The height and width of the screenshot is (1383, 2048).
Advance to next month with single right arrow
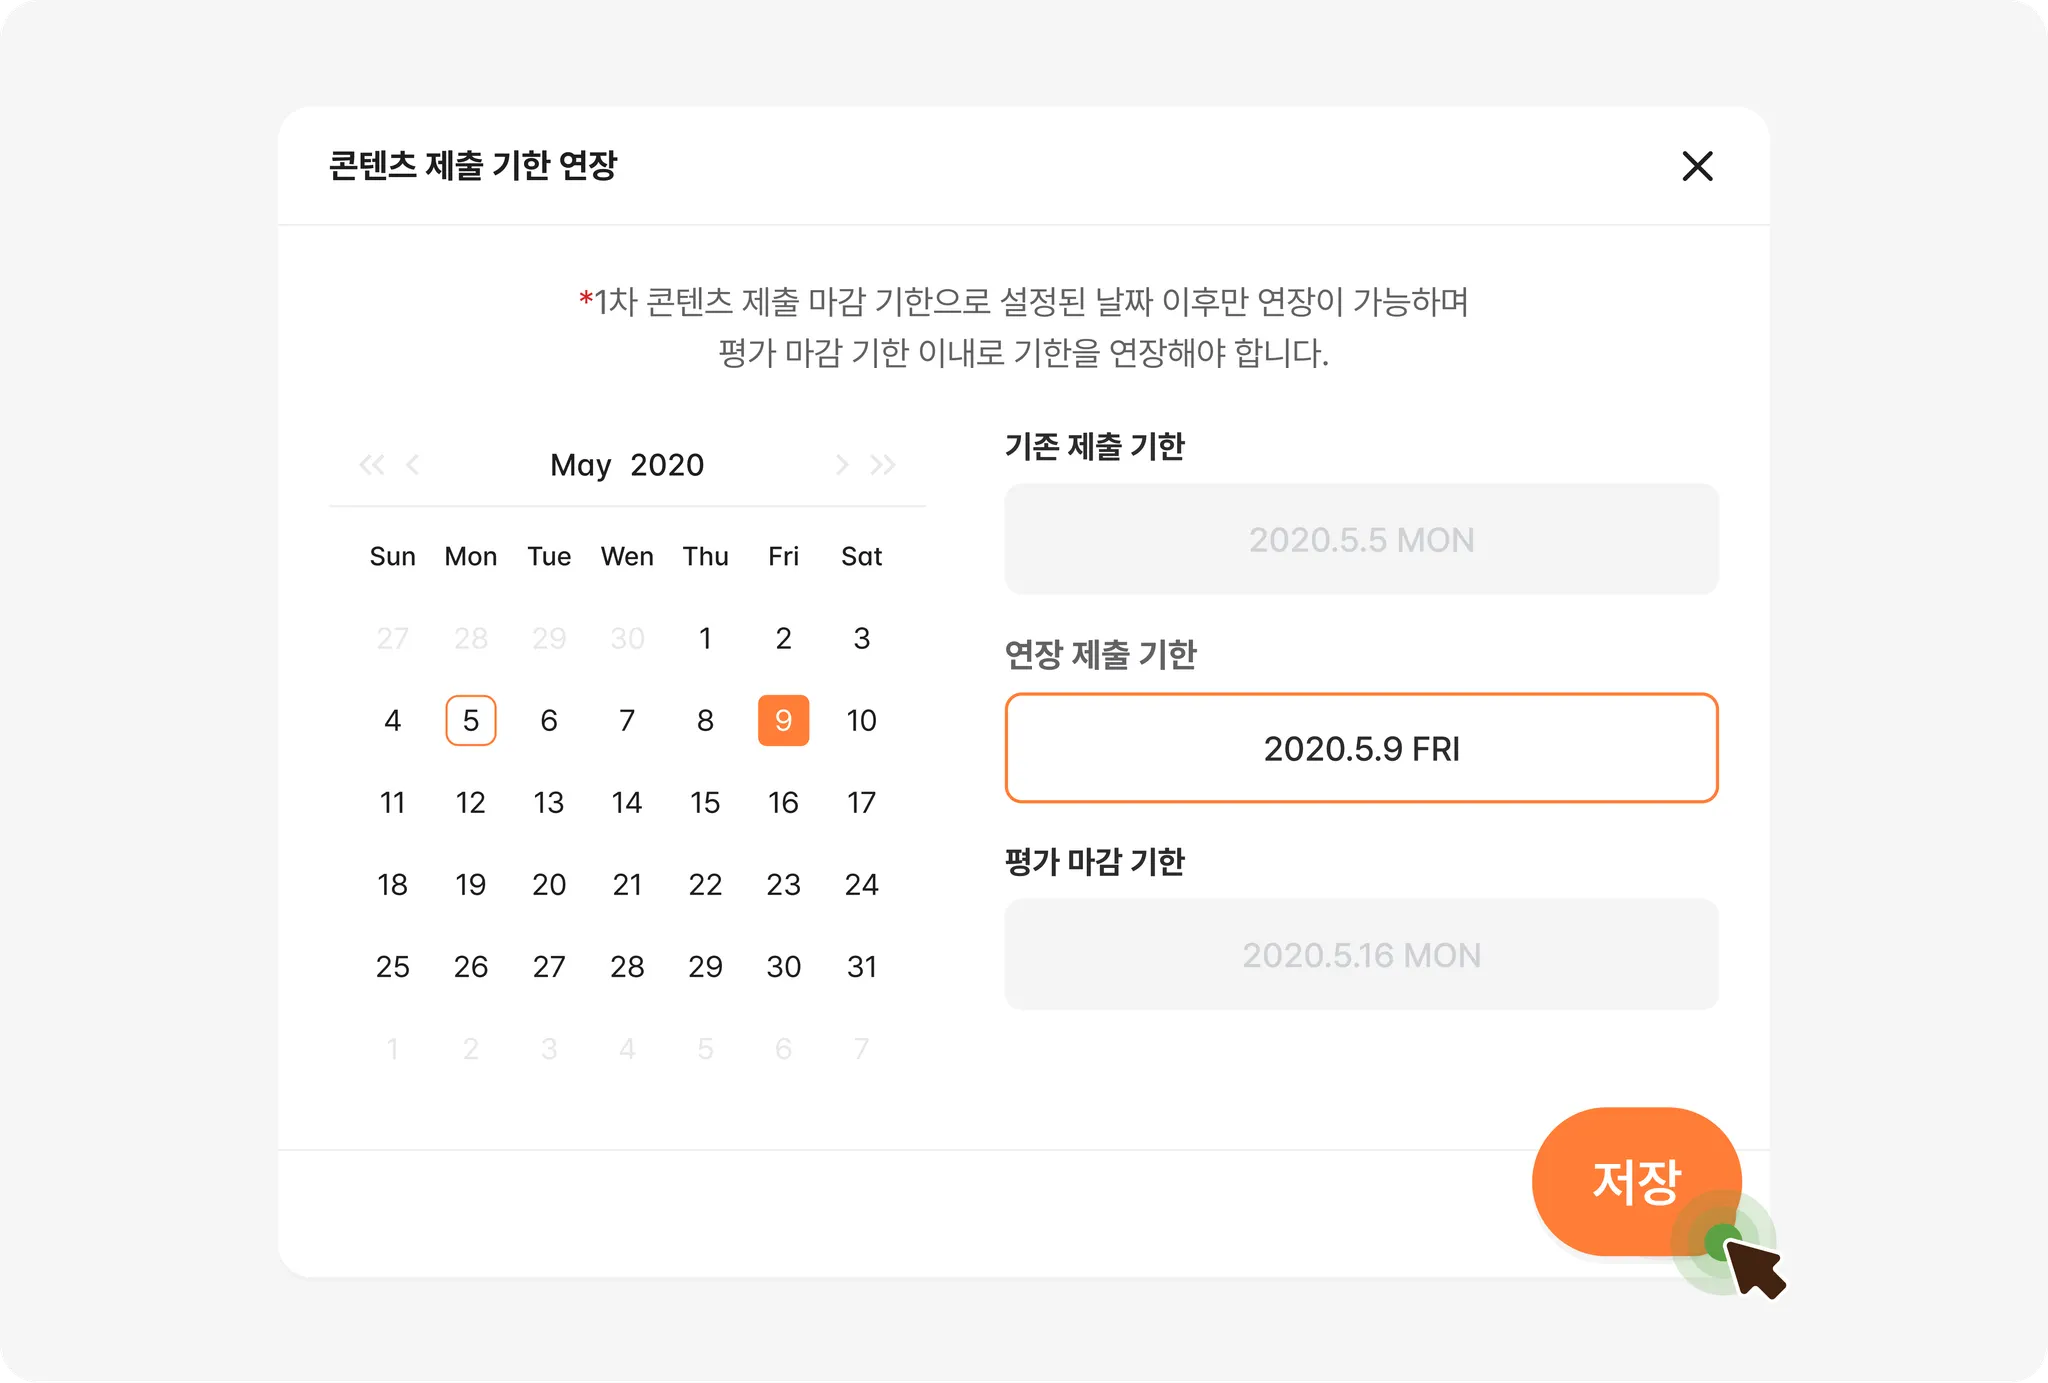pos(842,464)
